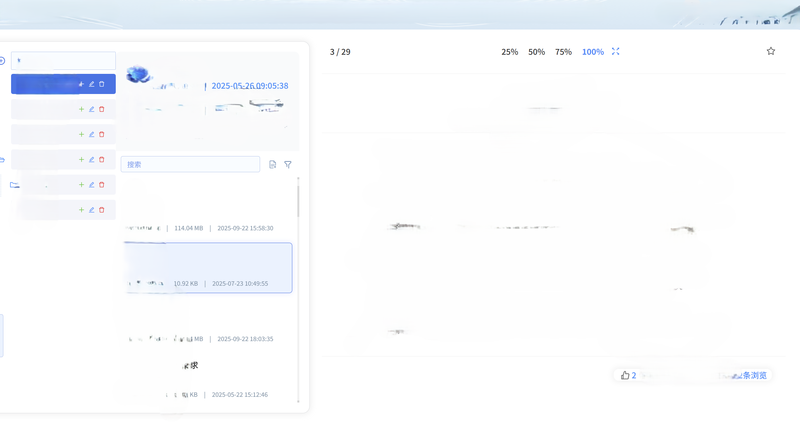
Task: Click the star favorite icon
Action: coord(770,51)
